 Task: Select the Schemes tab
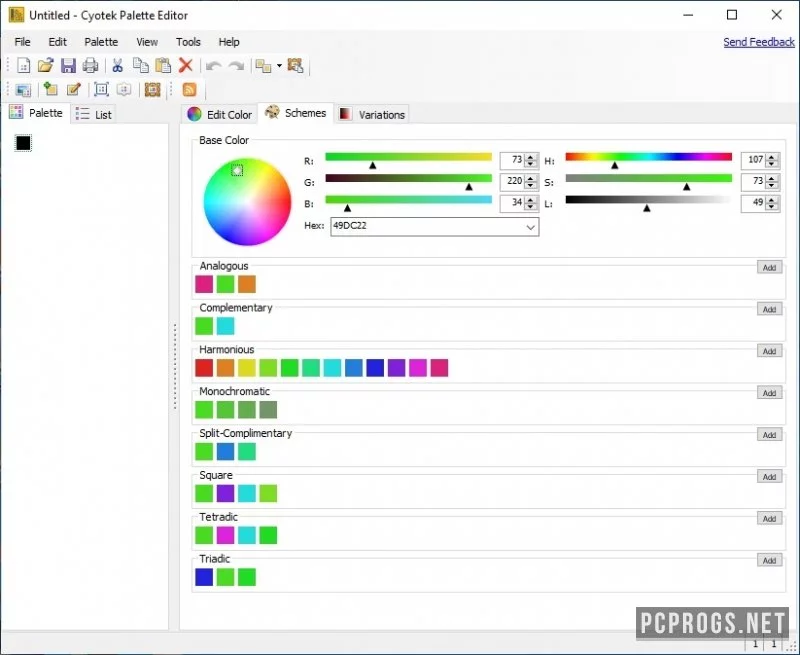(295, 113)
